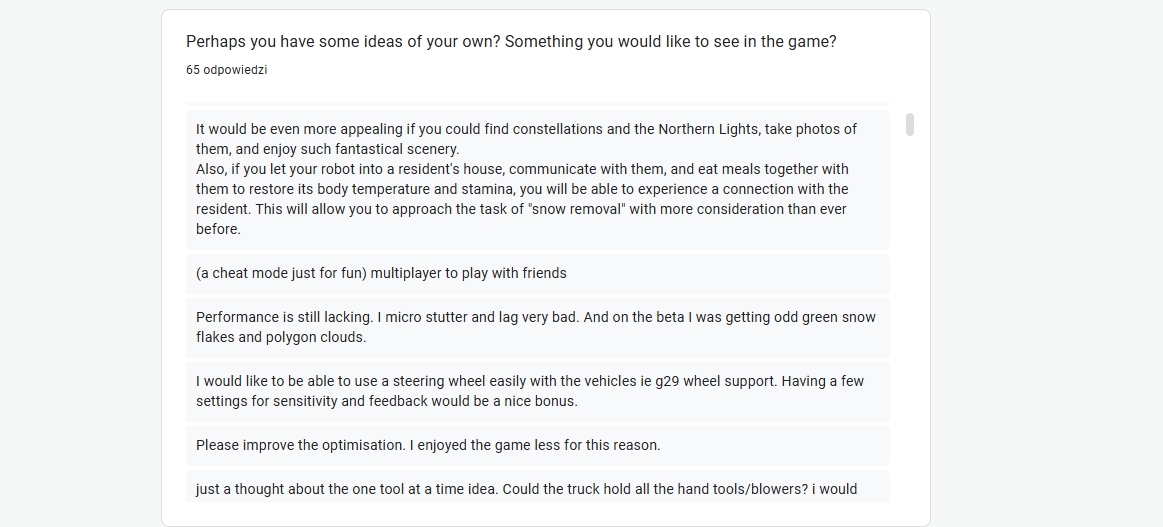The height and width of the screenshot is (527, 1163).
Task: Select the "Please improve the optimisation" response
Action: tap(537, 445)
